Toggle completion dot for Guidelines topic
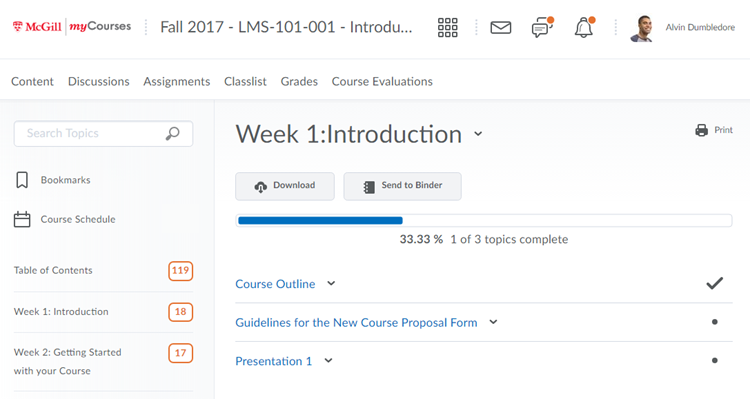This screenshot has height=399, width=750. pyautogui.click(x=715, y=322)
